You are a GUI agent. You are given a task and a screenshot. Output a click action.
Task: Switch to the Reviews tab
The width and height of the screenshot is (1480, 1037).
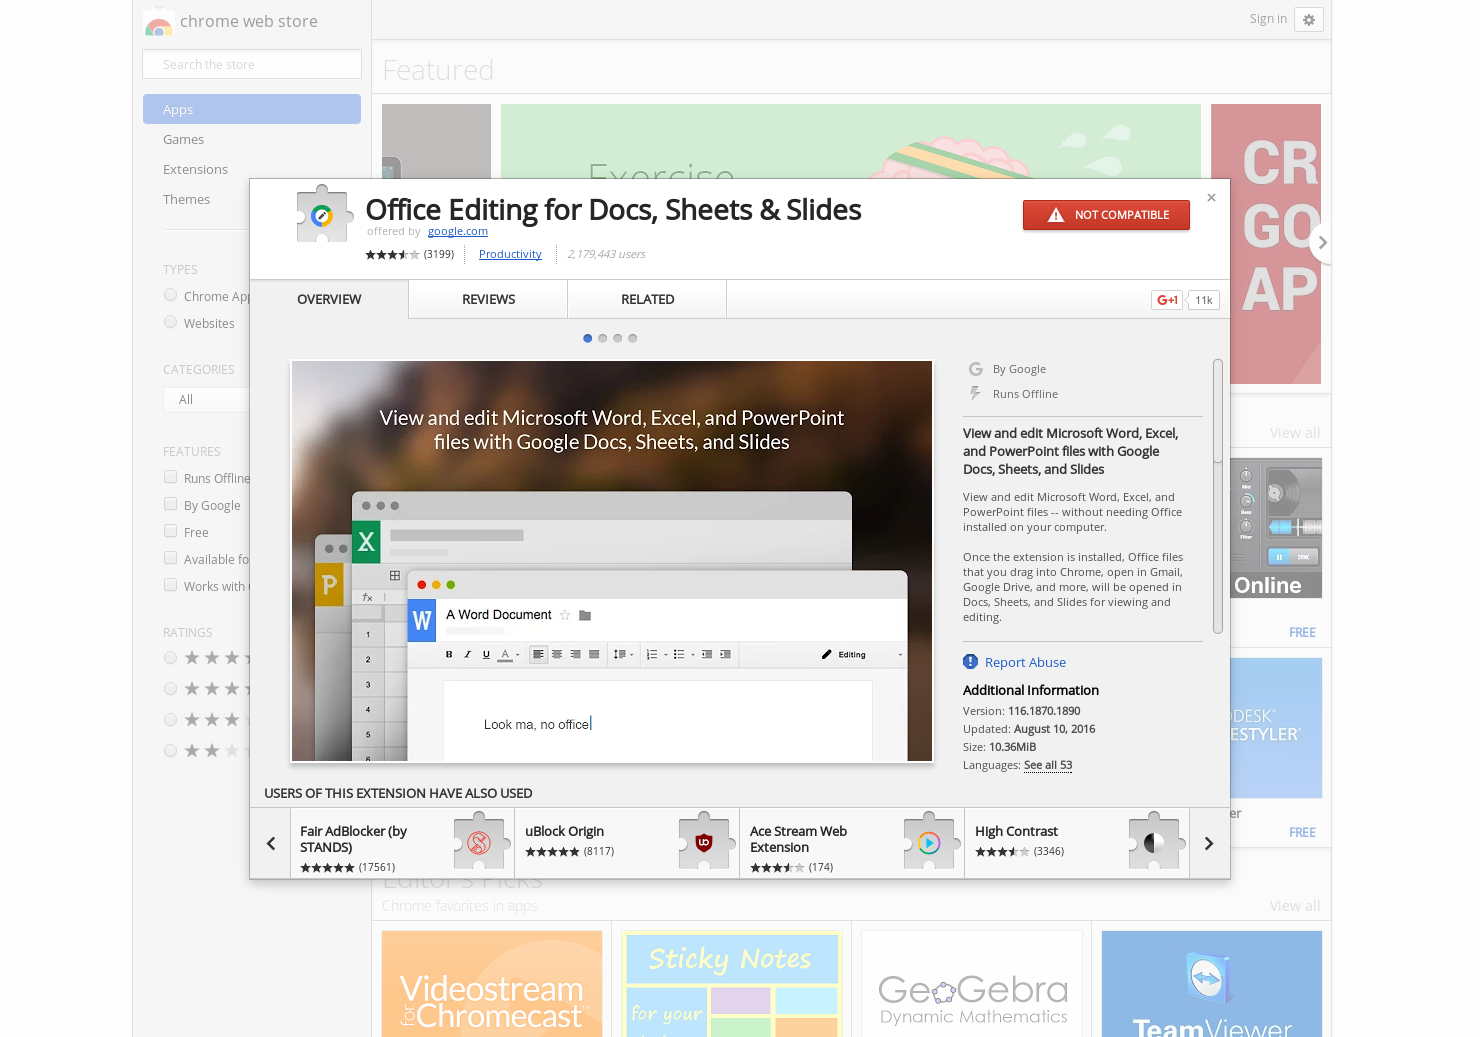tap(487, 299)
